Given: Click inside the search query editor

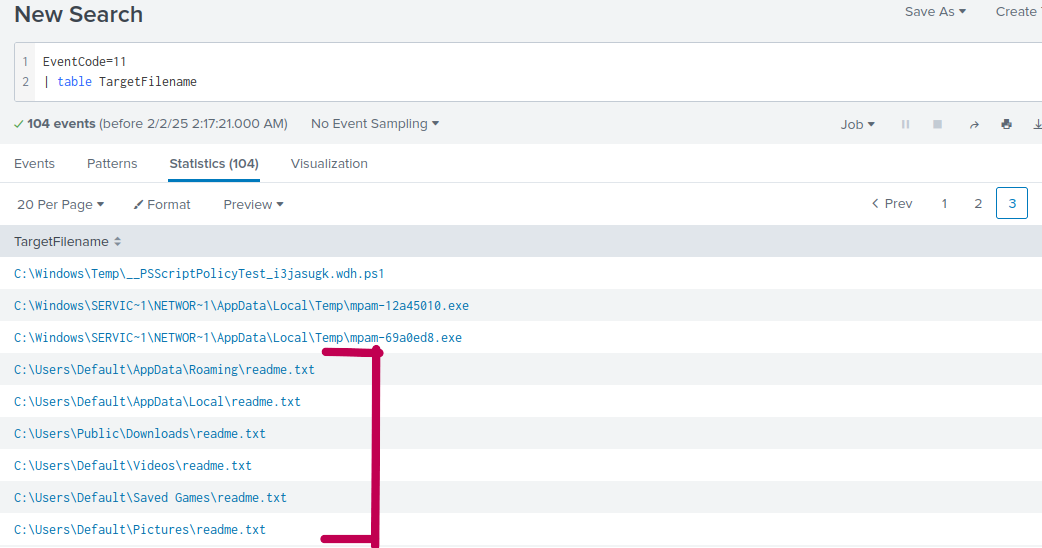Looking at the screenshot, I should [500, 72].
